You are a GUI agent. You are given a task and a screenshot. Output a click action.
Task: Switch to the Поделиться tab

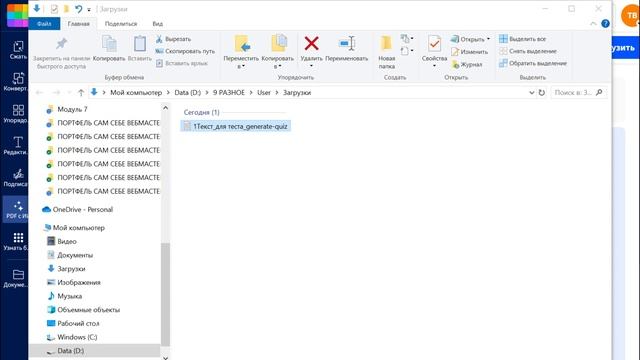(x=121, y=24)
